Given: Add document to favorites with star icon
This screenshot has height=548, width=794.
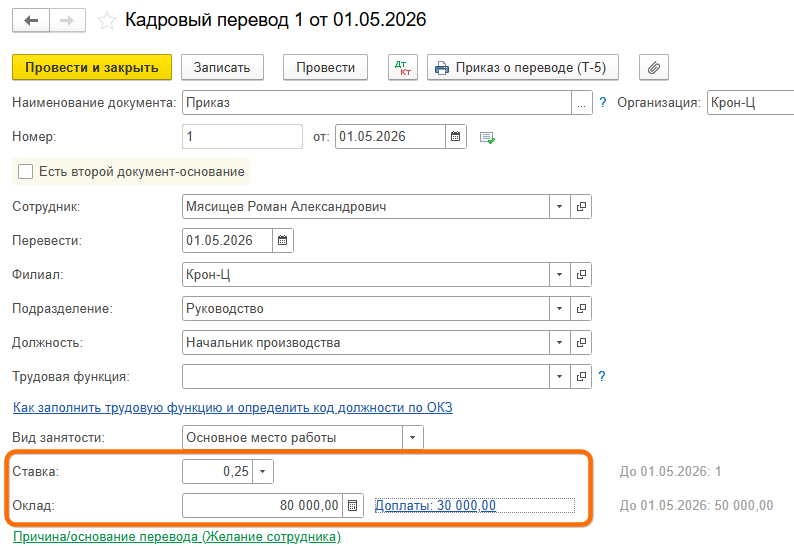Looking at the screenshot, I should pyautogui.click(x=106, y=21).
